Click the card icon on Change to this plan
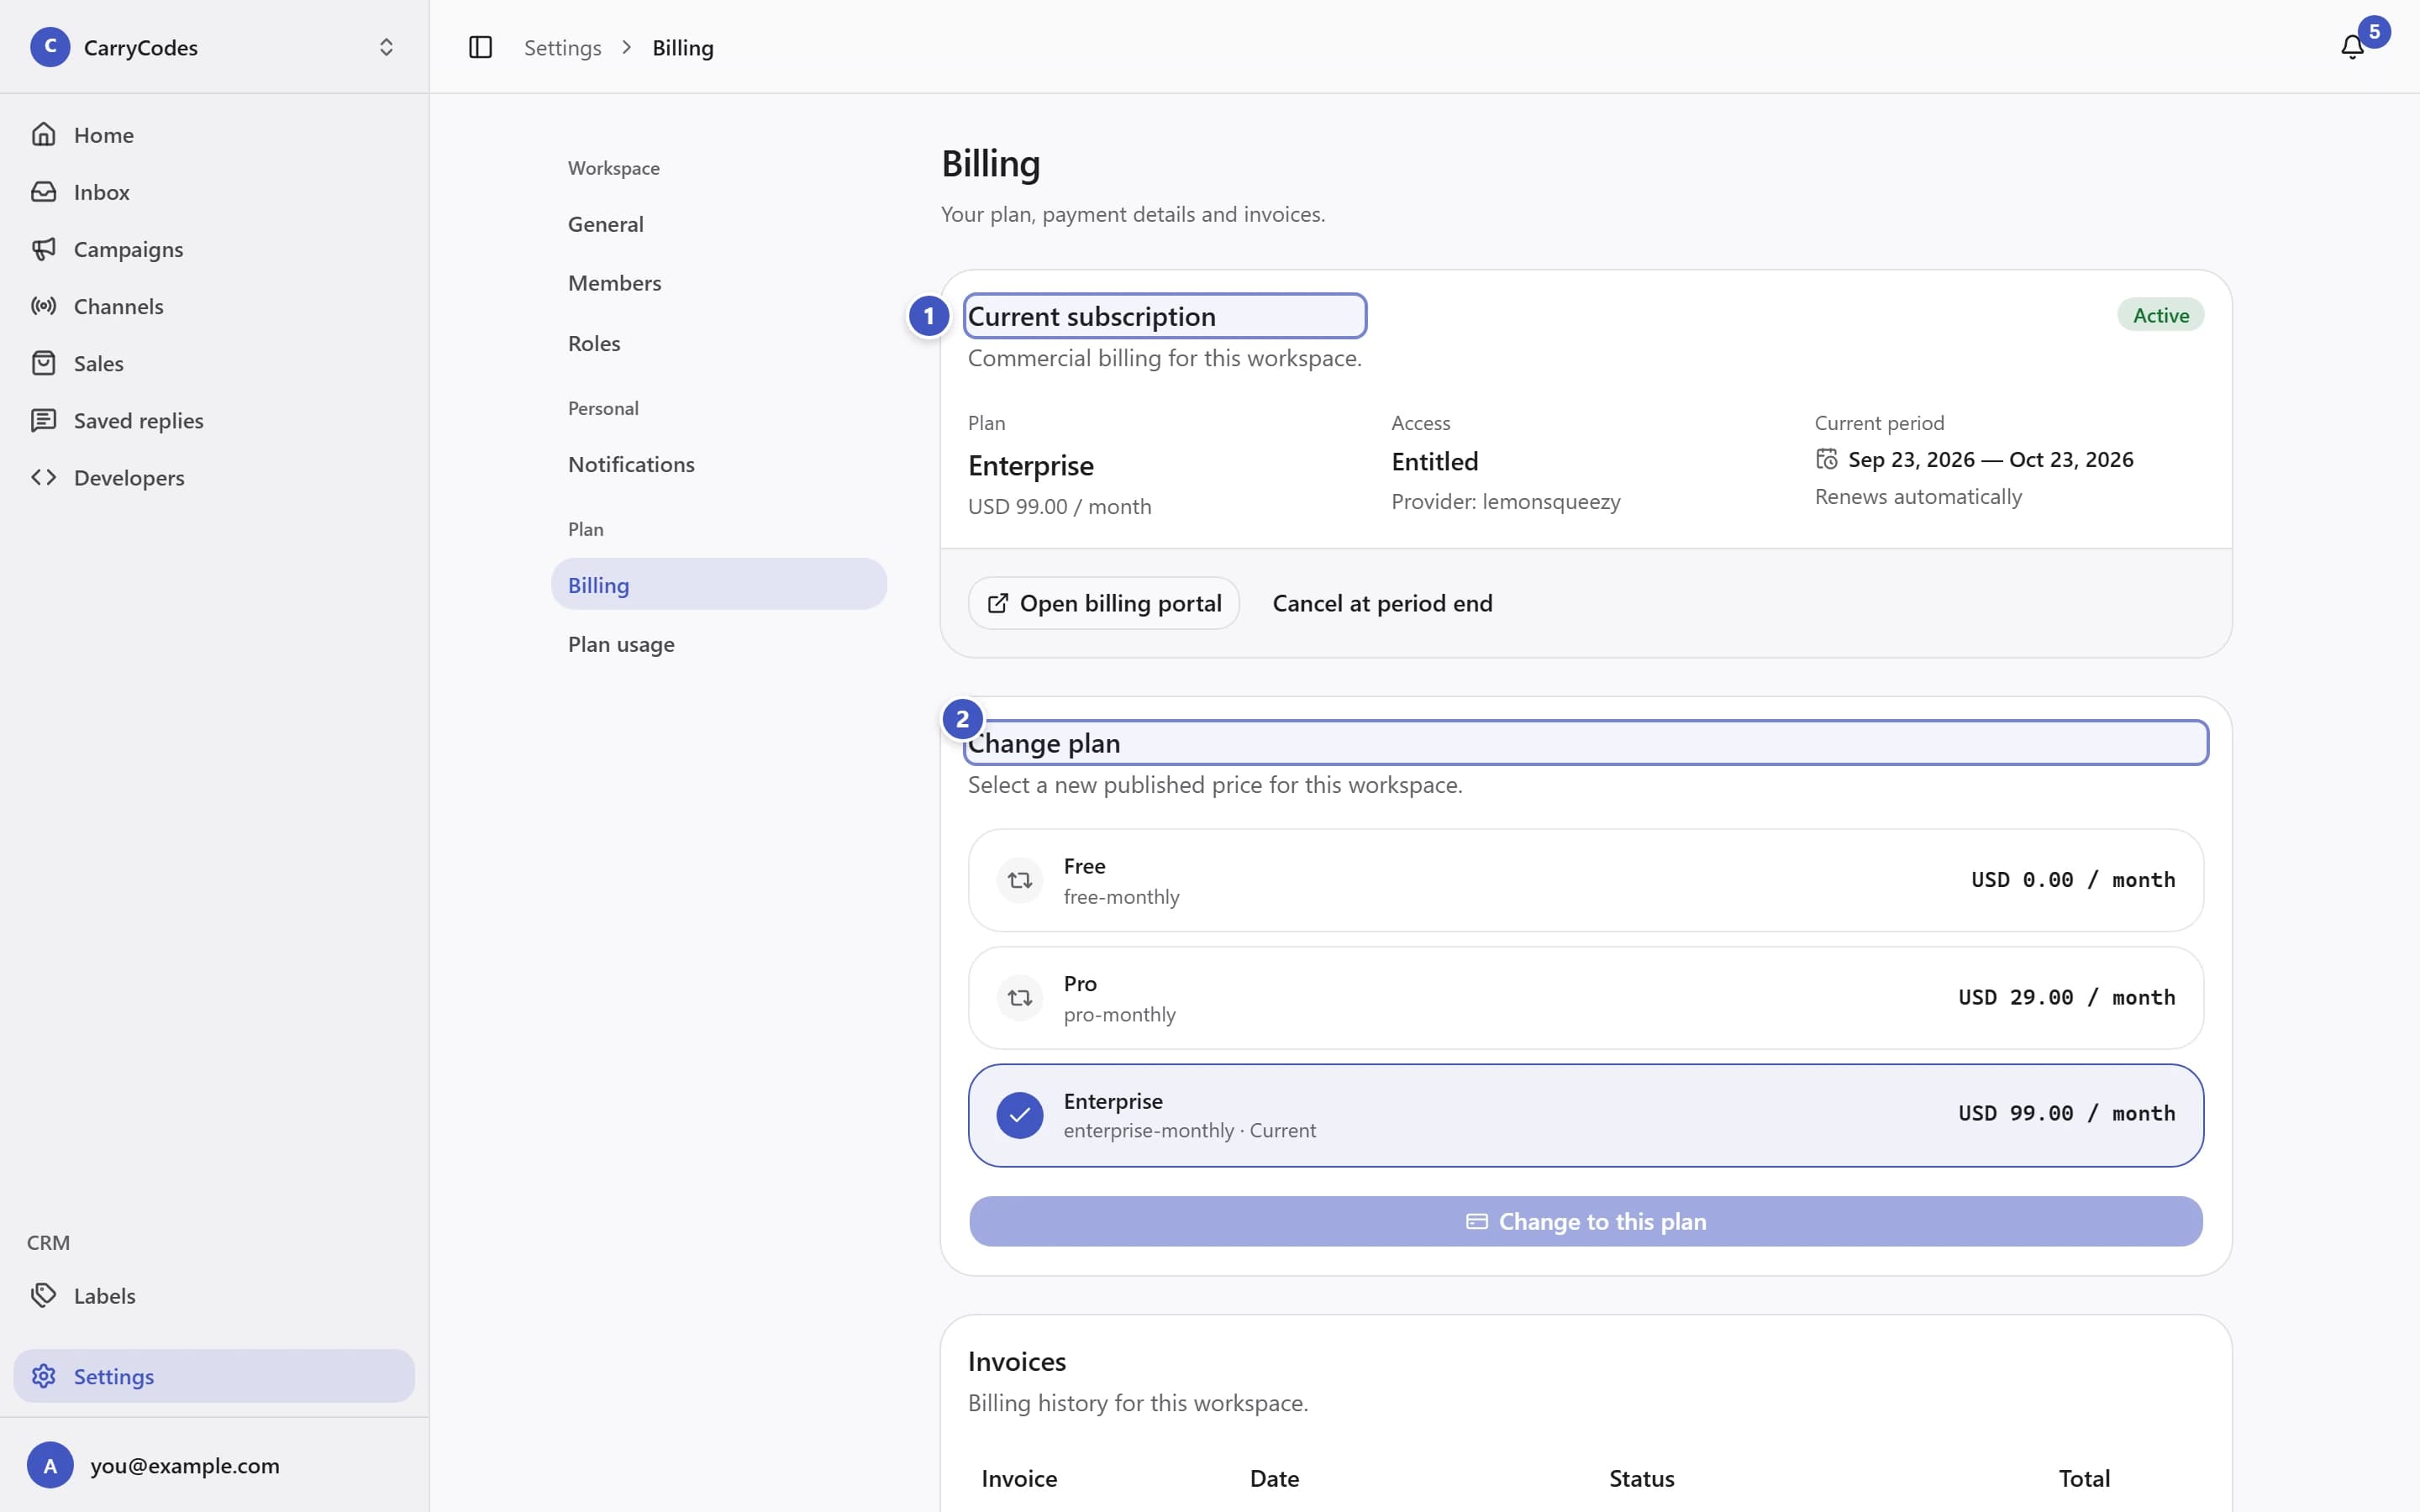The width and height of the screenshot is (2420, 1512). [1476, 1221]
